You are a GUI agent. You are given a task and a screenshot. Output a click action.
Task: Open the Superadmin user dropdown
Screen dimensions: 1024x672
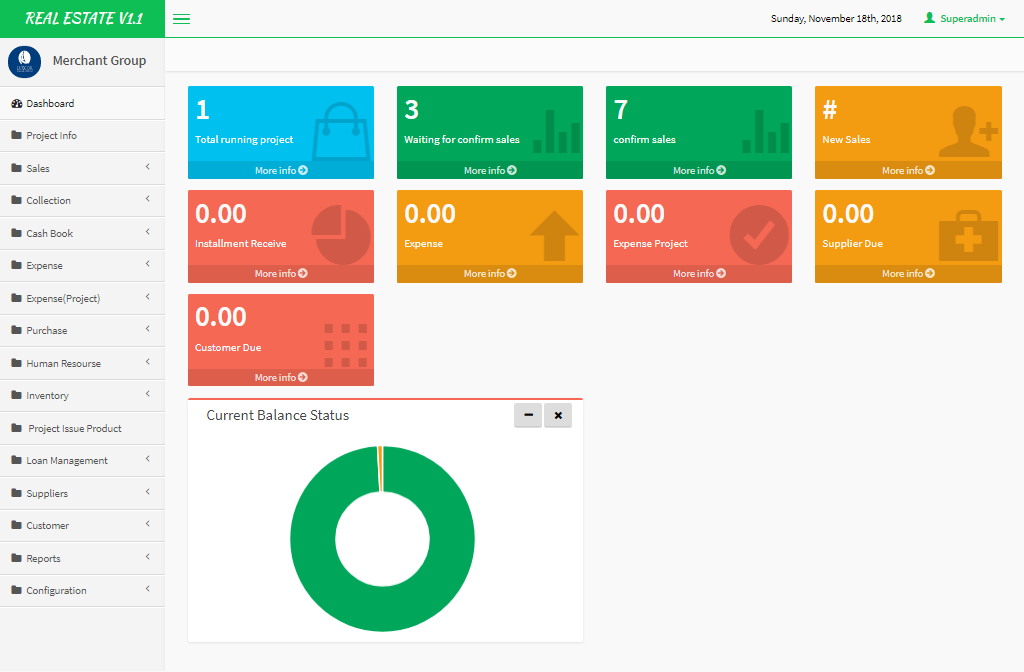click(x=964, y=18)
